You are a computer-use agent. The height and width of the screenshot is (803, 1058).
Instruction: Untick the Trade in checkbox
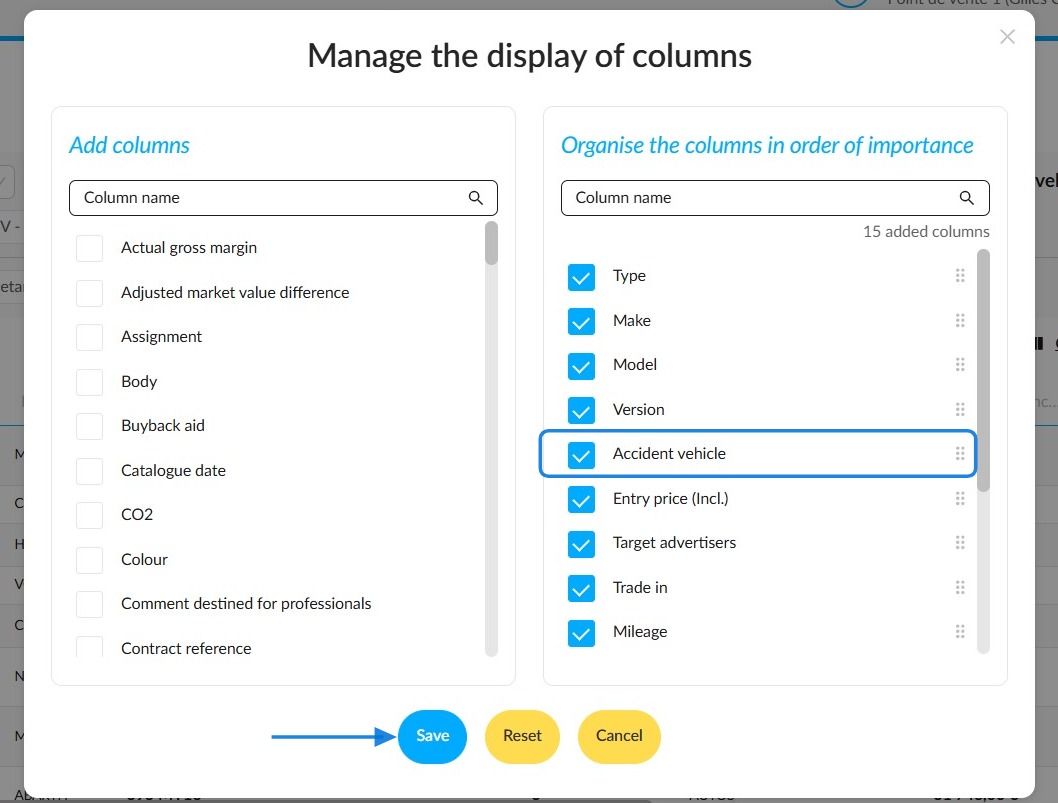581,588
